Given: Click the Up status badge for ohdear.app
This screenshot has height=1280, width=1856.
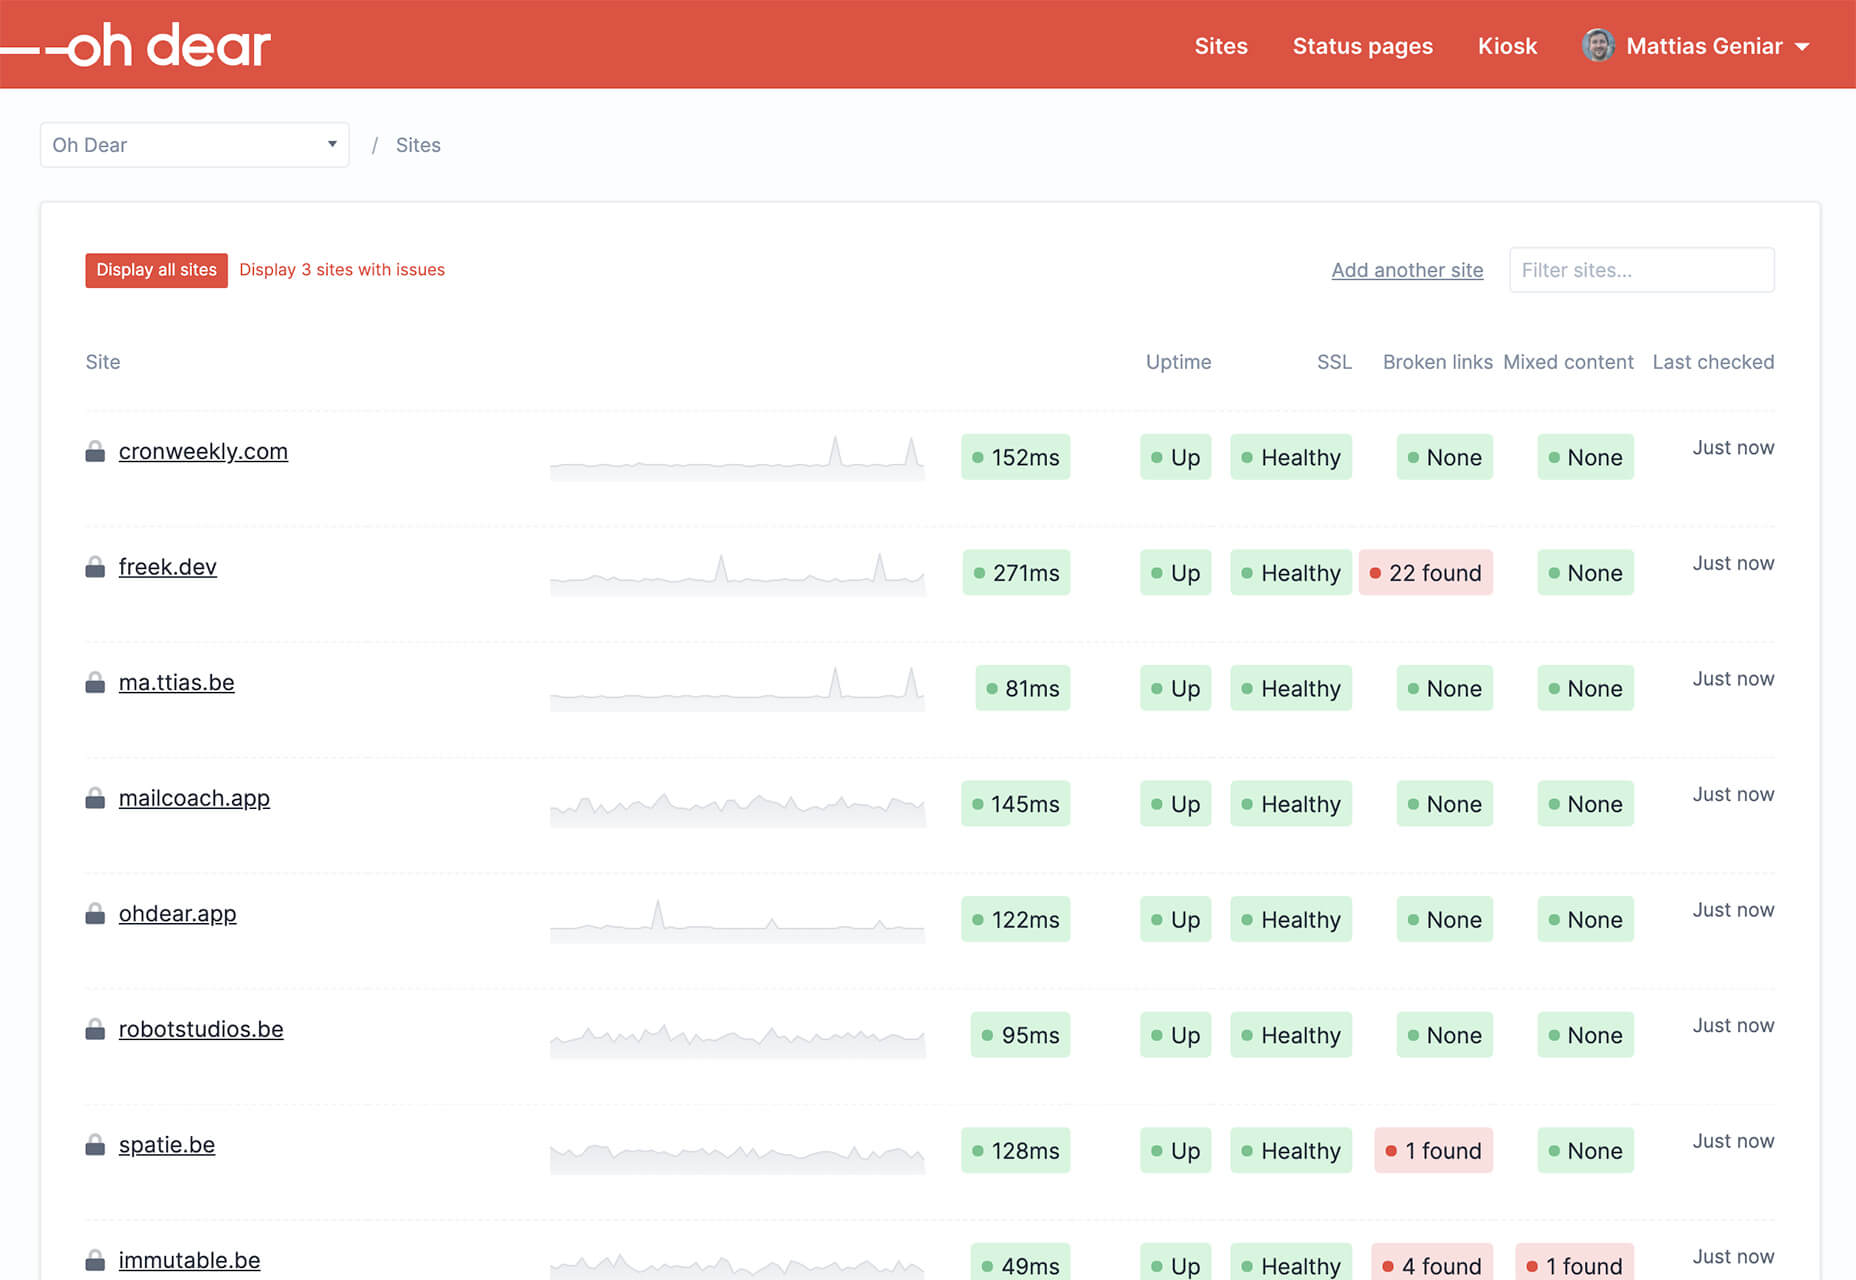Looking at the screenshot, I should click(x=1175, y=920).
